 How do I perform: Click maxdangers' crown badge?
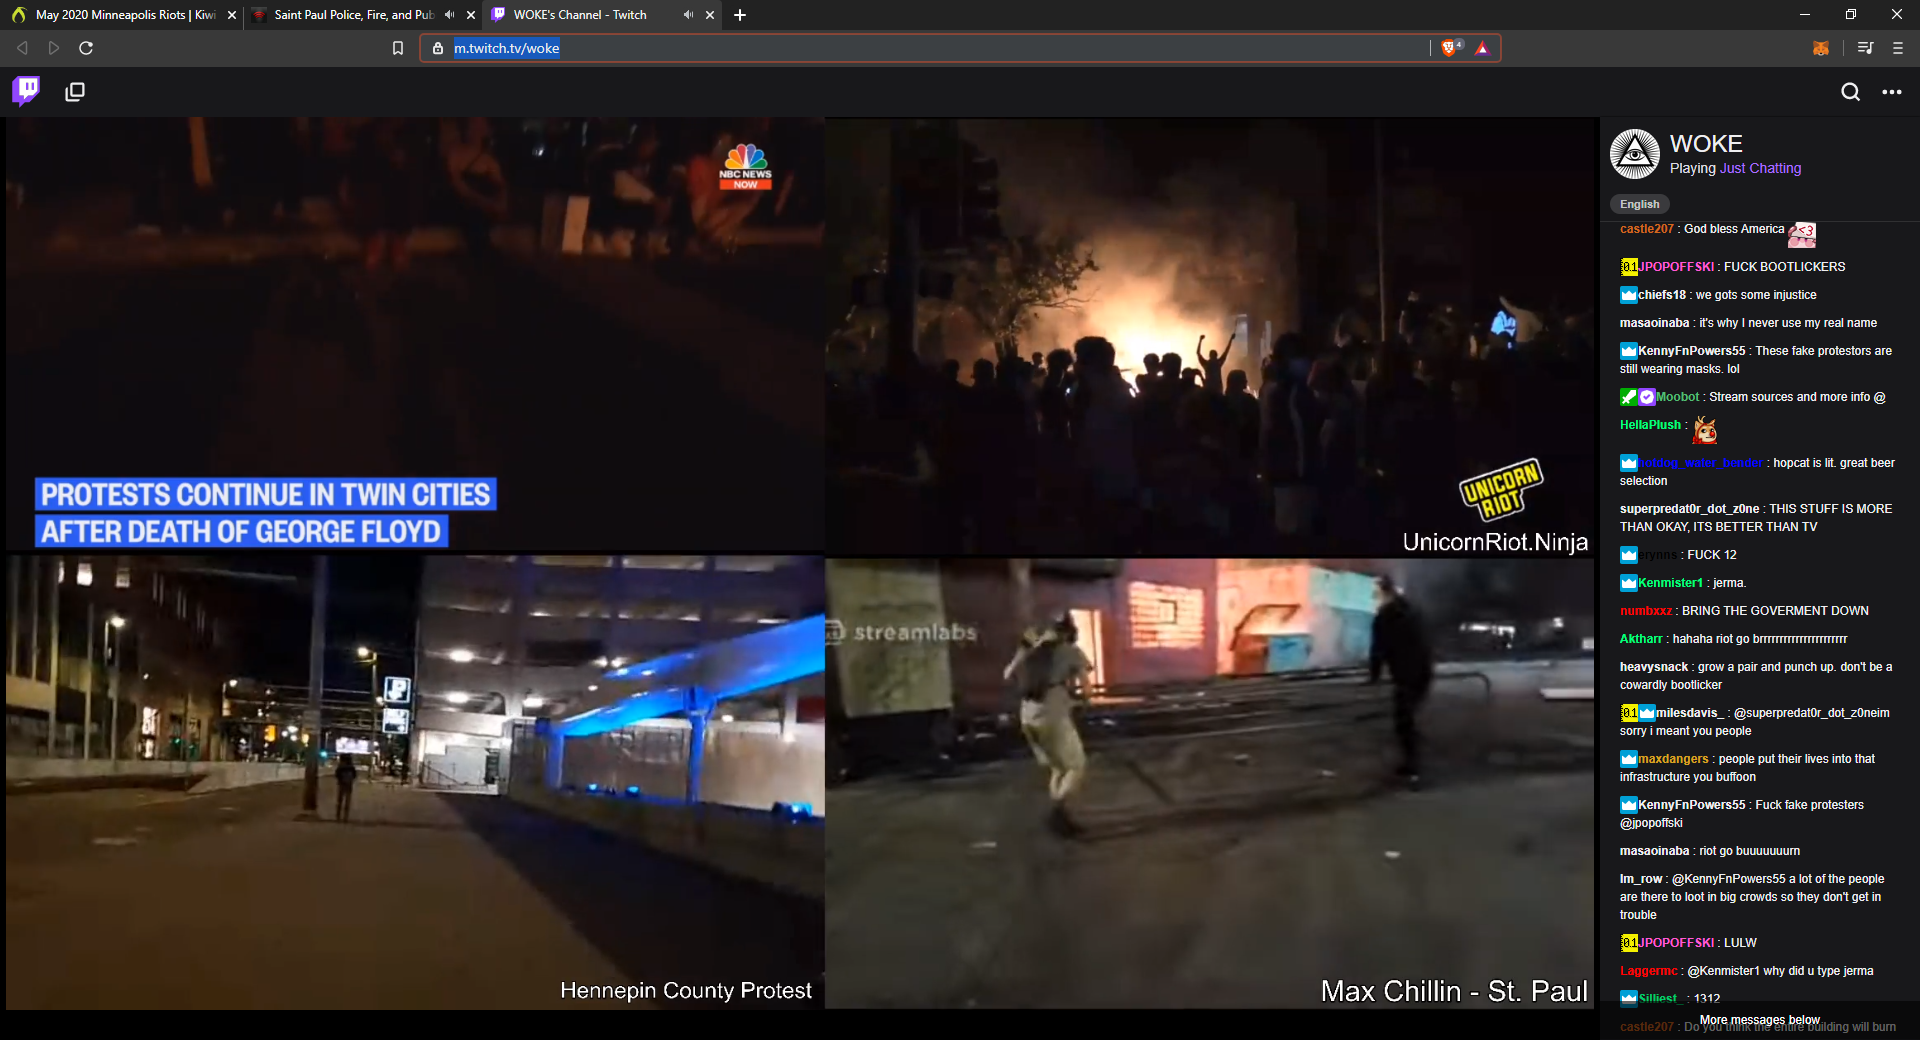1629,759
